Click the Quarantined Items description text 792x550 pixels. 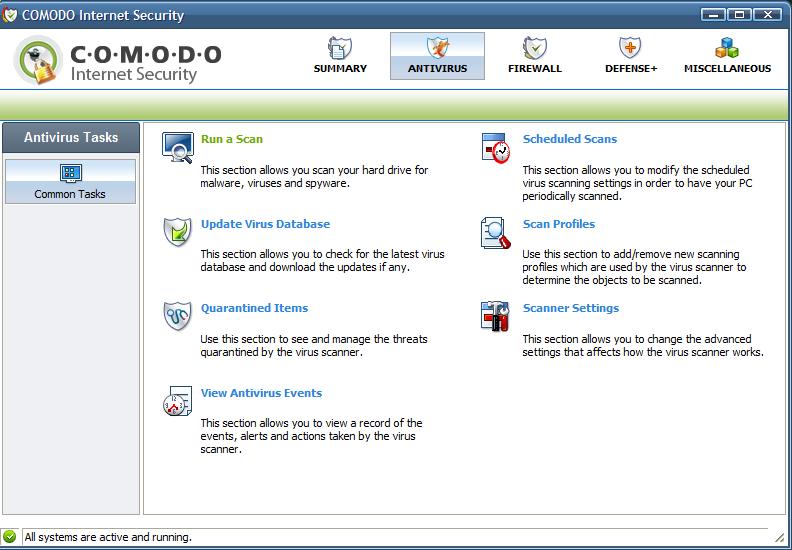314,345
